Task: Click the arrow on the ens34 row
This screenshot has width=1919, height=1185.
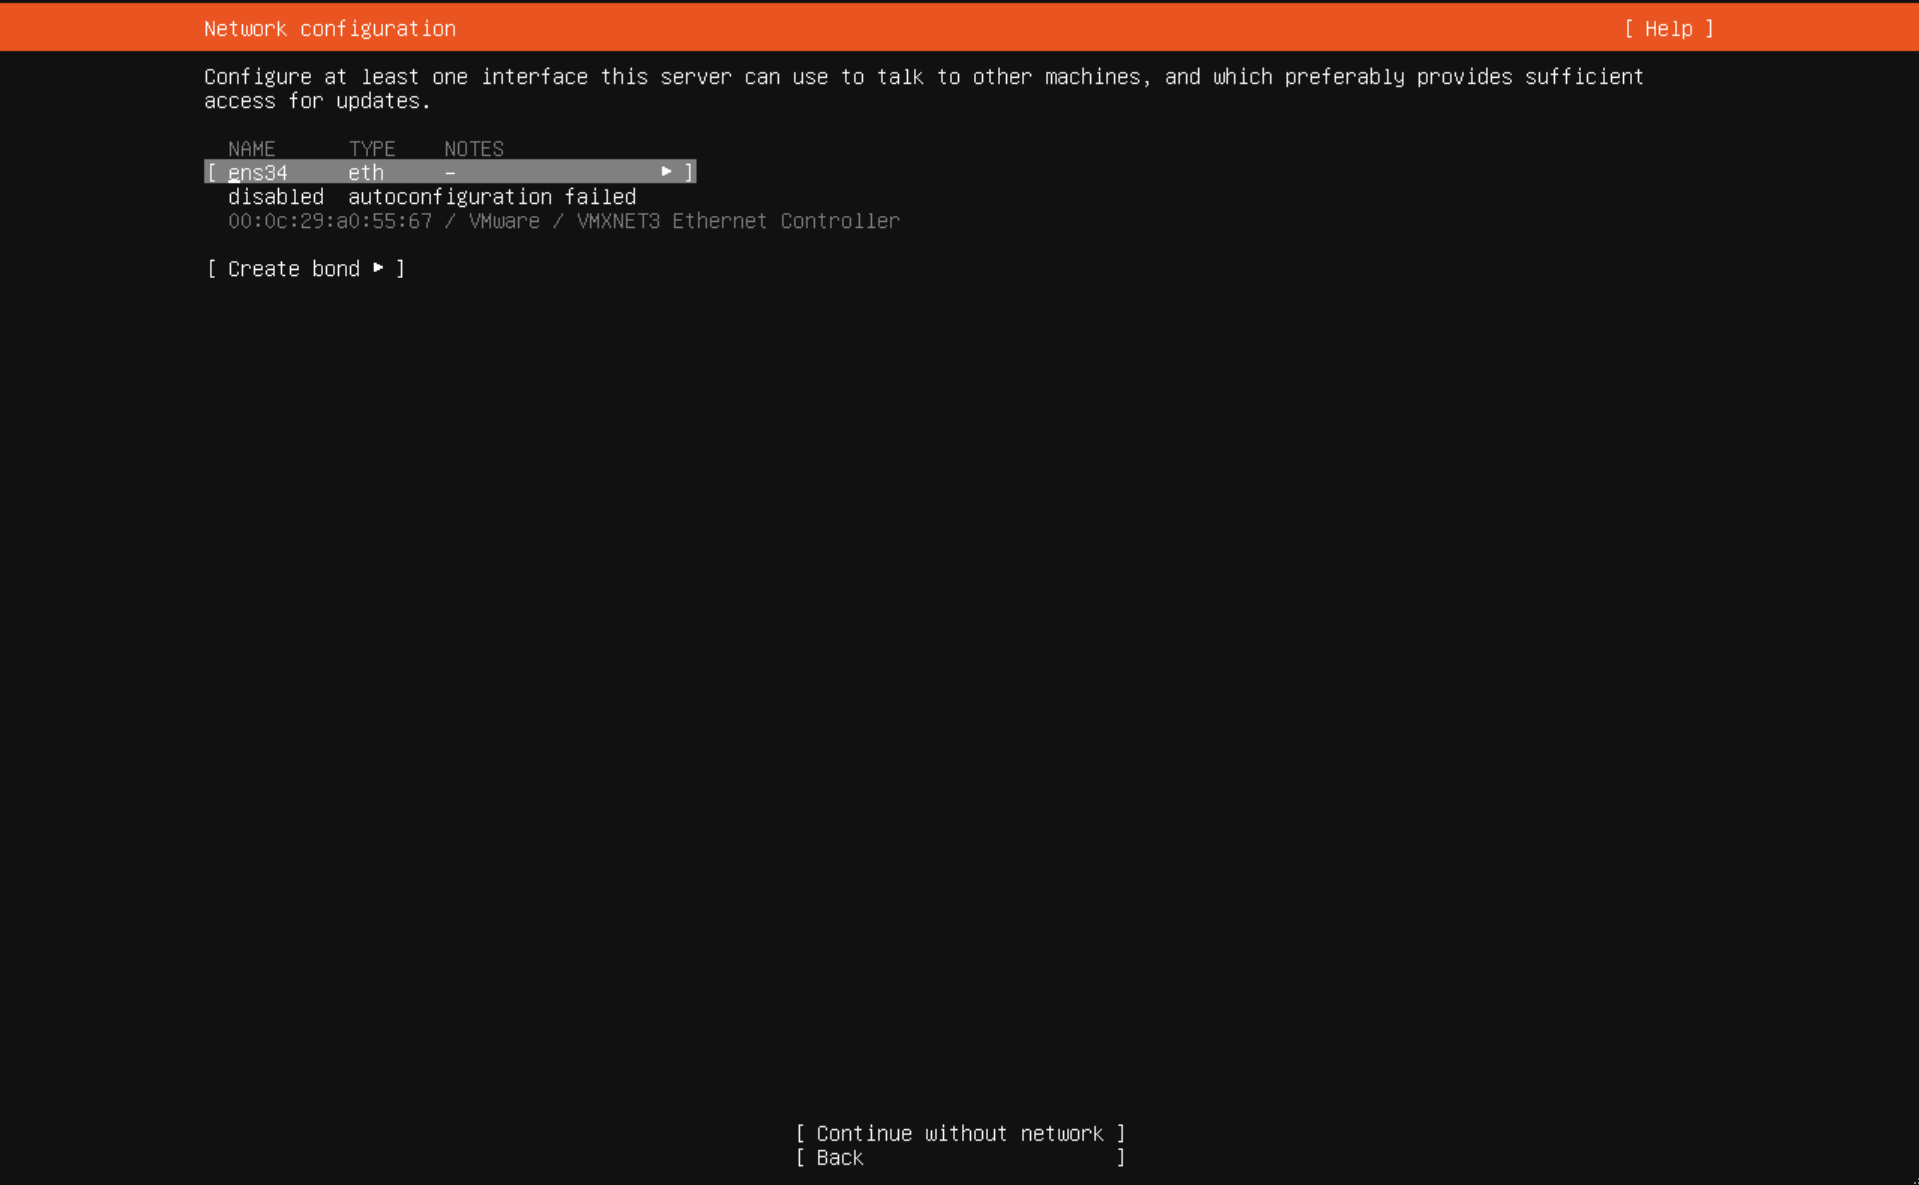Action: point(666,172)
